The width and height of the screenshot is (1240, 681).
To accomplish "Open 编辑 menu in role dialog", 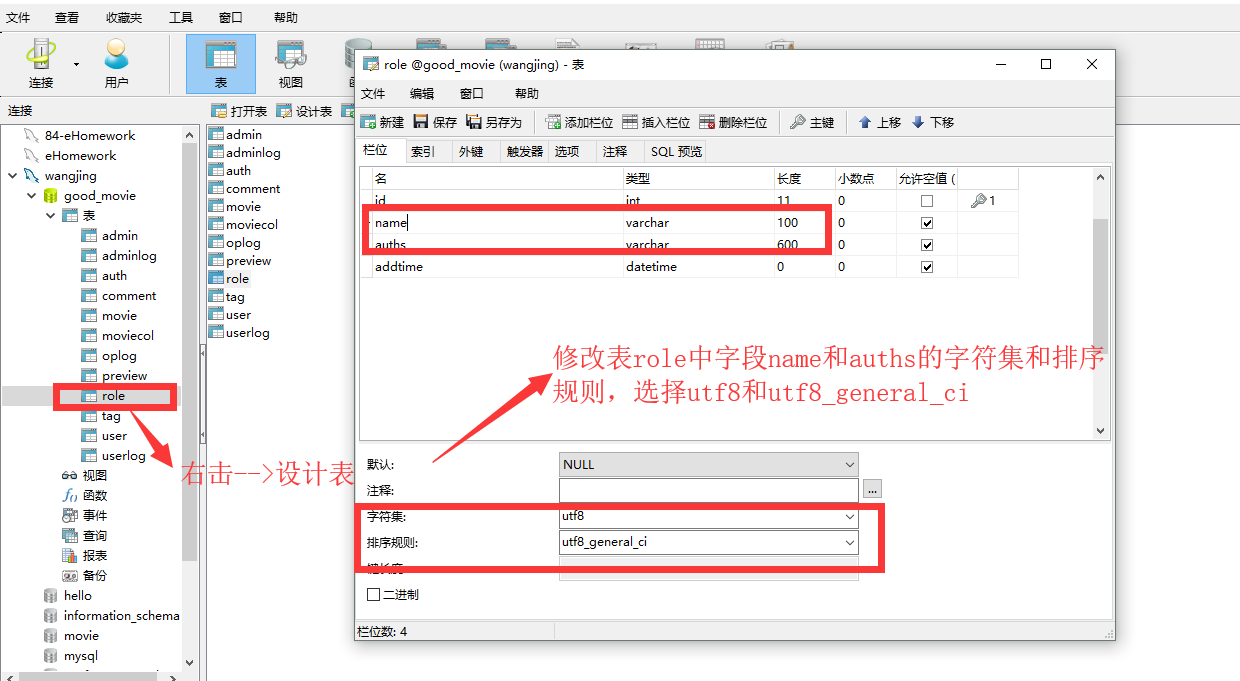I will click(x=422, y=93).
